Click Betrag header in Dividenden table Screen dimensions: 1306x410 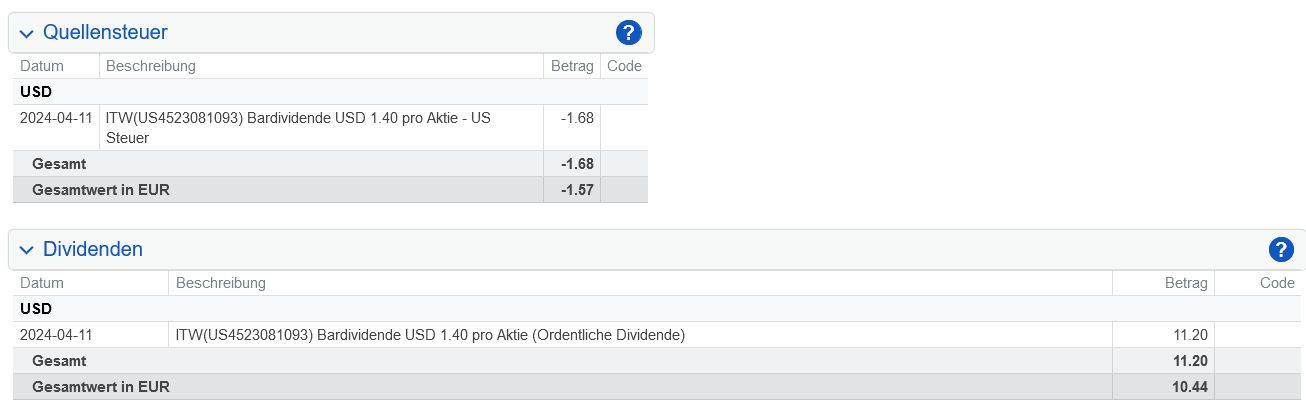tap(1187, 283)
